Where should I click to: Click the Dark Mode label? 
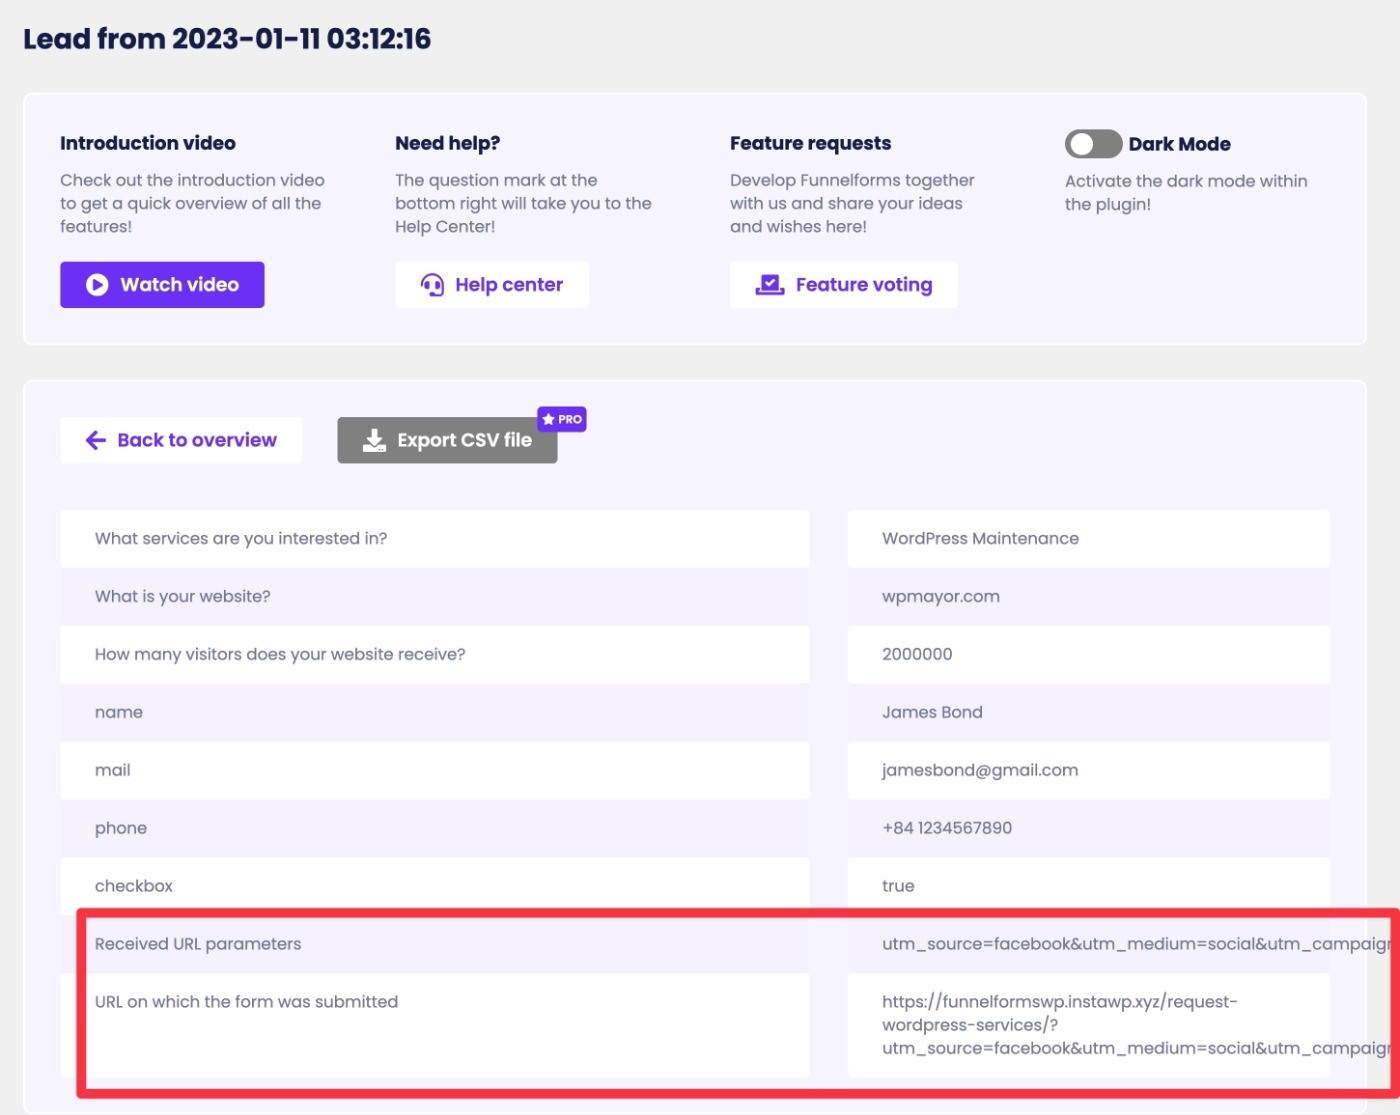pos(1179,144)
